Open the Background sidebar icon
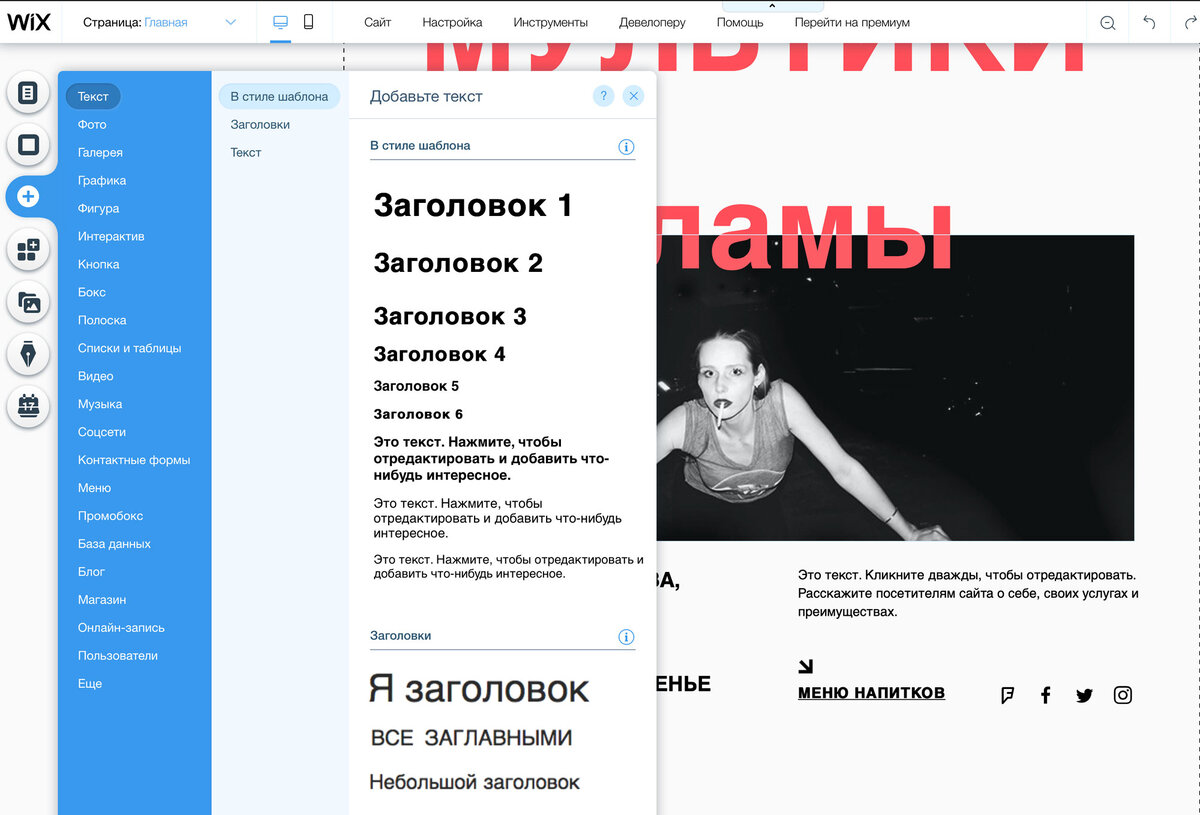The image size is (1200, 815). pos(28,145)
